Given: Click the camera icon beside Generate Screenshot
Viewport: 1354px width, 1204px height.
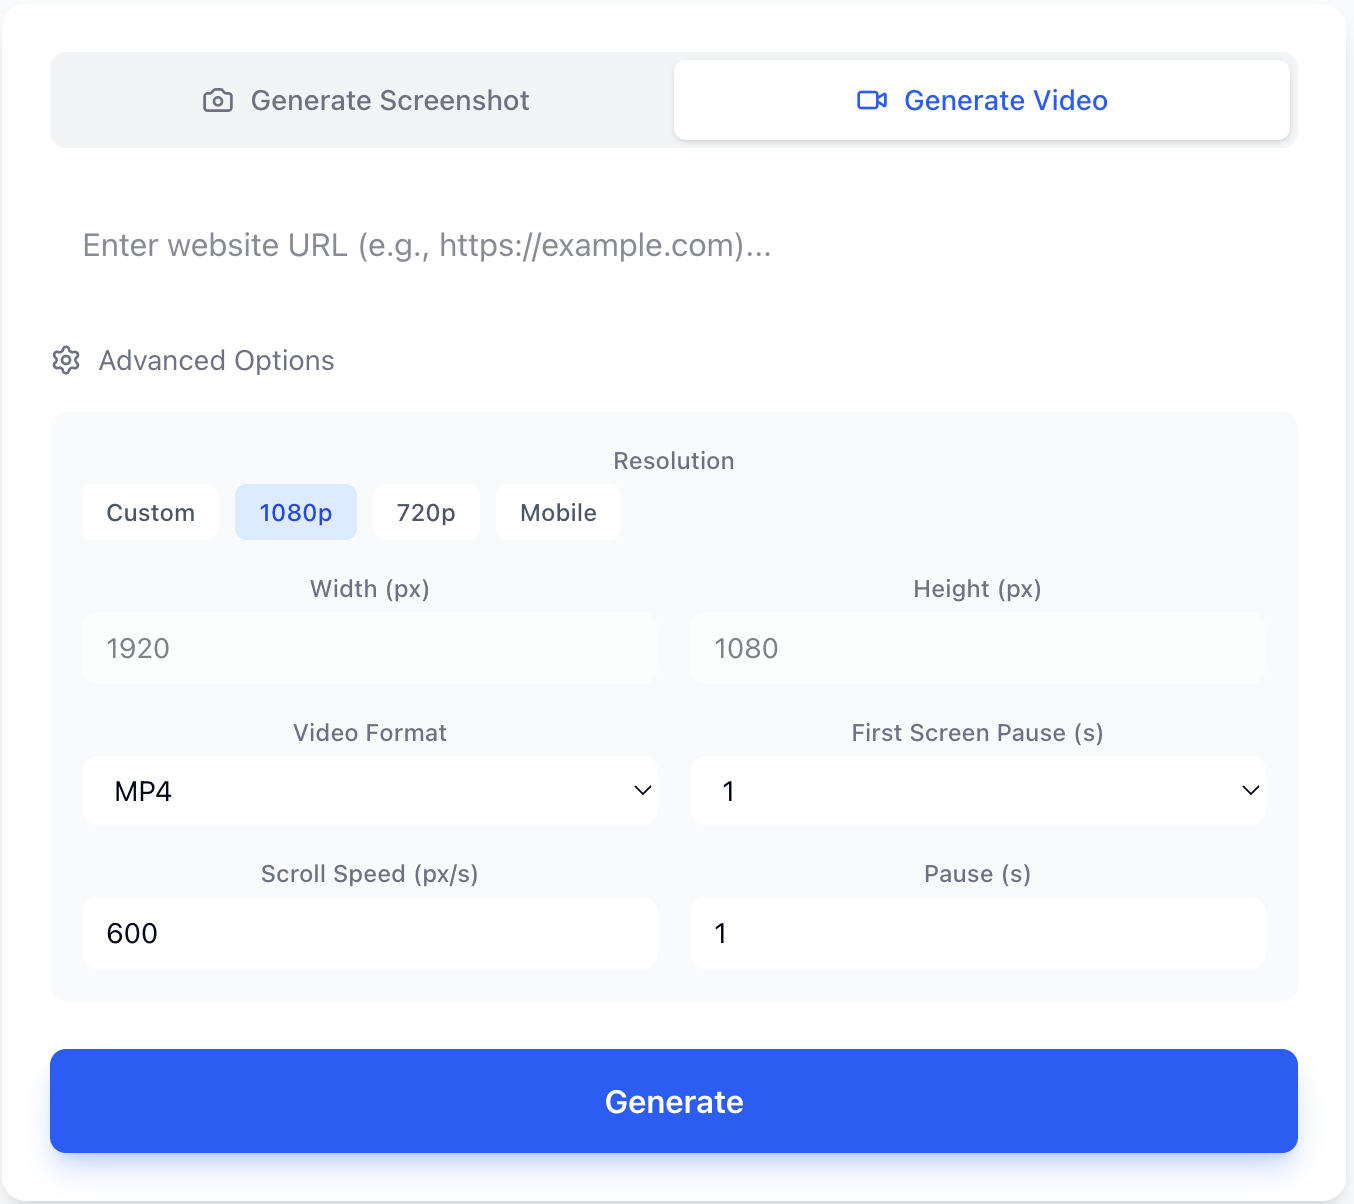Looking at the screenshot, I should [x=217, y=100].
